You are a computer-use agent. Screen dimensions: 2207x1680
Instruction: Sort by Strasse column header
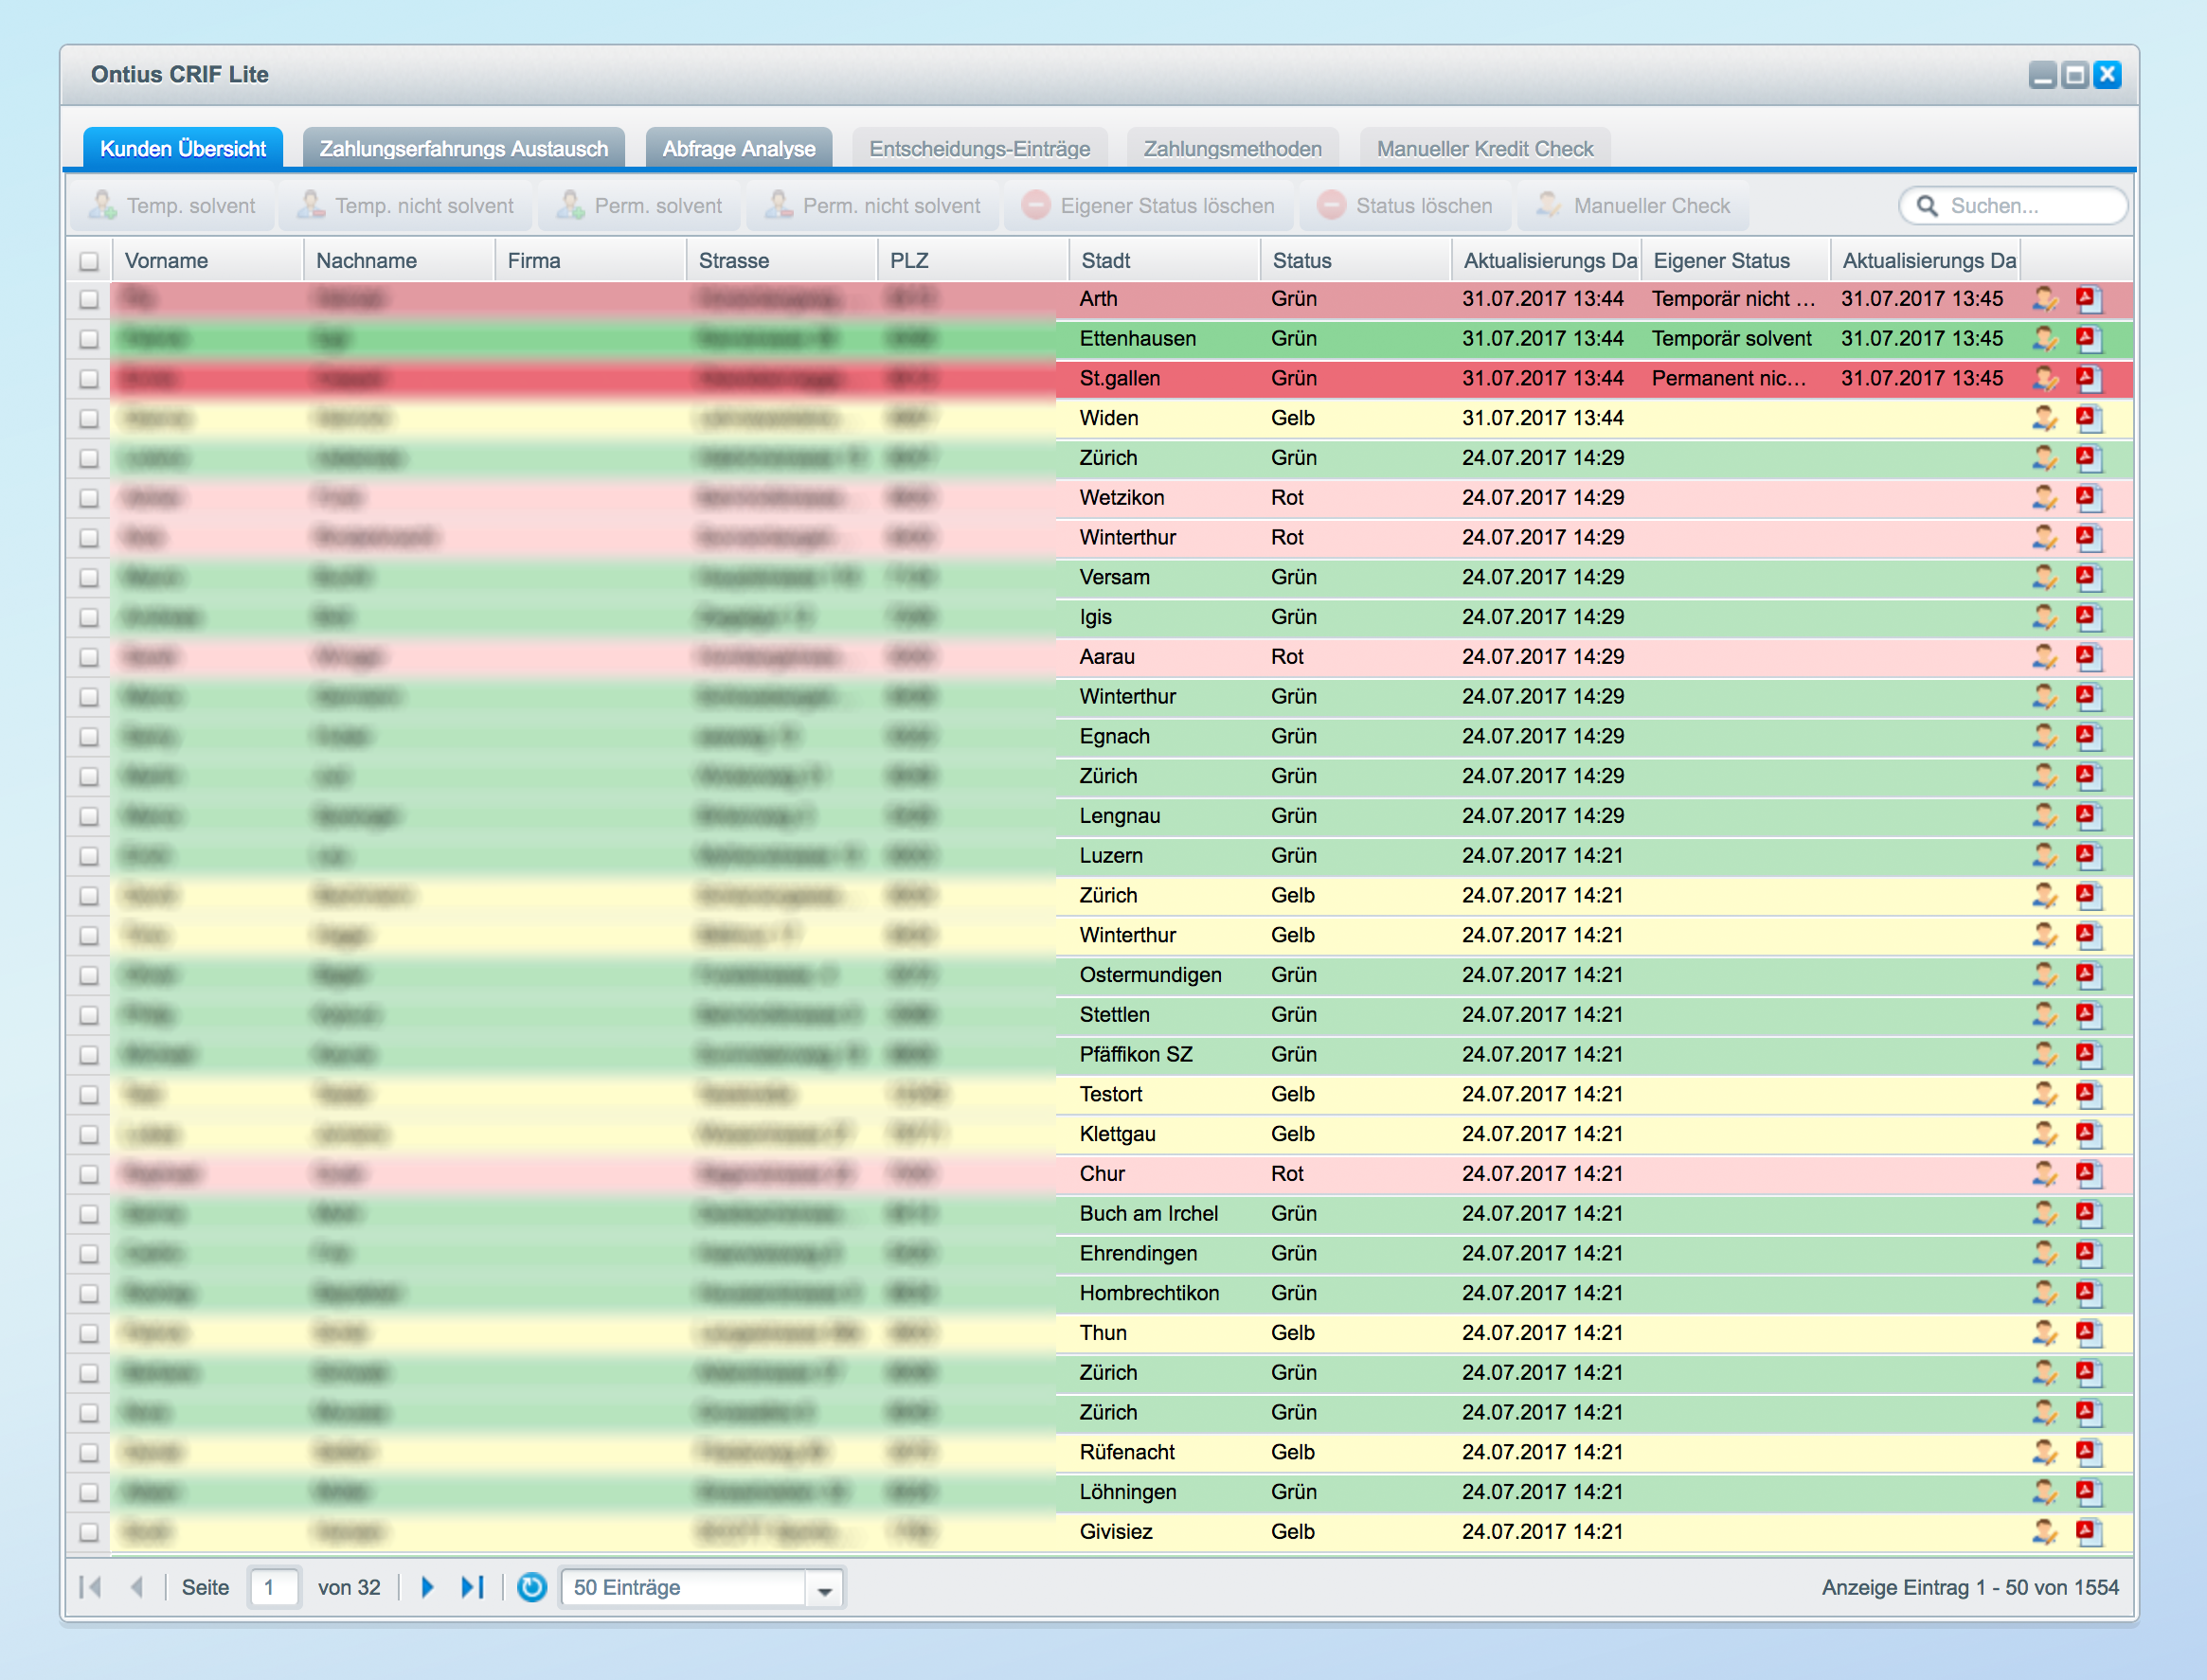coord(781,261)
